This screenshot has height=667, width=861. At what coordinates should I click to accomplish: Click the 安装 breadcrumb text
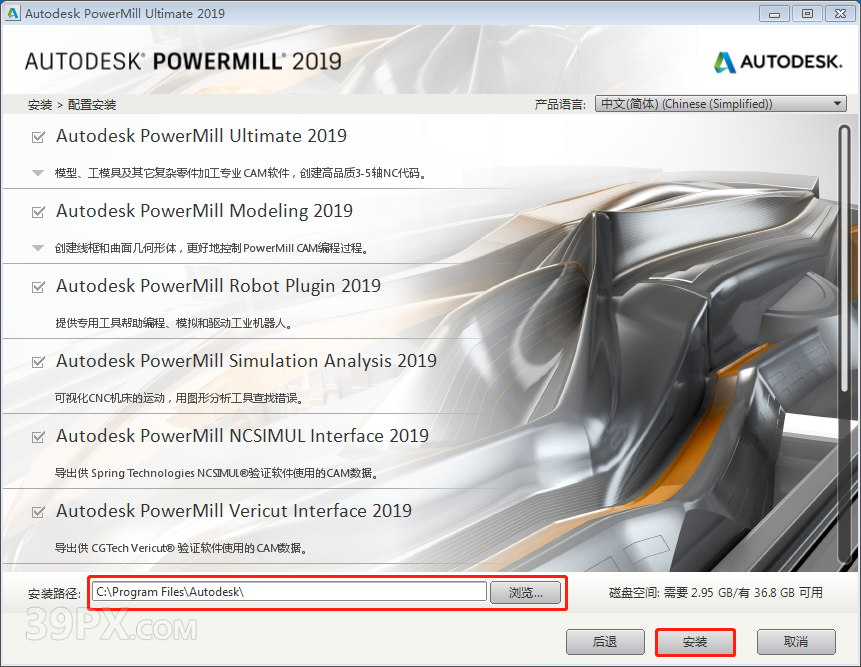click(40, 105)
